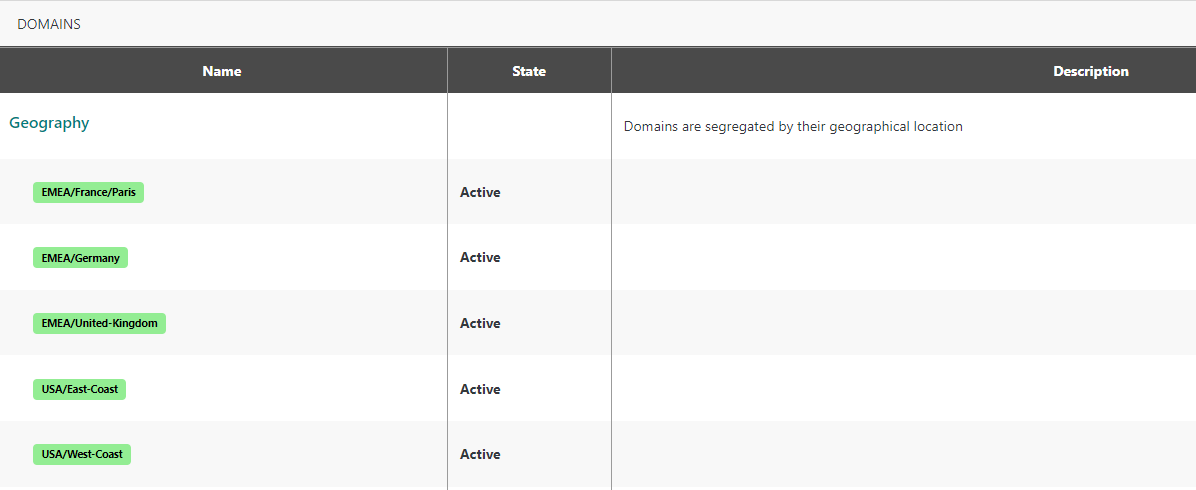
Task: Click the Geography description text
Action: [x=793, y=127]
